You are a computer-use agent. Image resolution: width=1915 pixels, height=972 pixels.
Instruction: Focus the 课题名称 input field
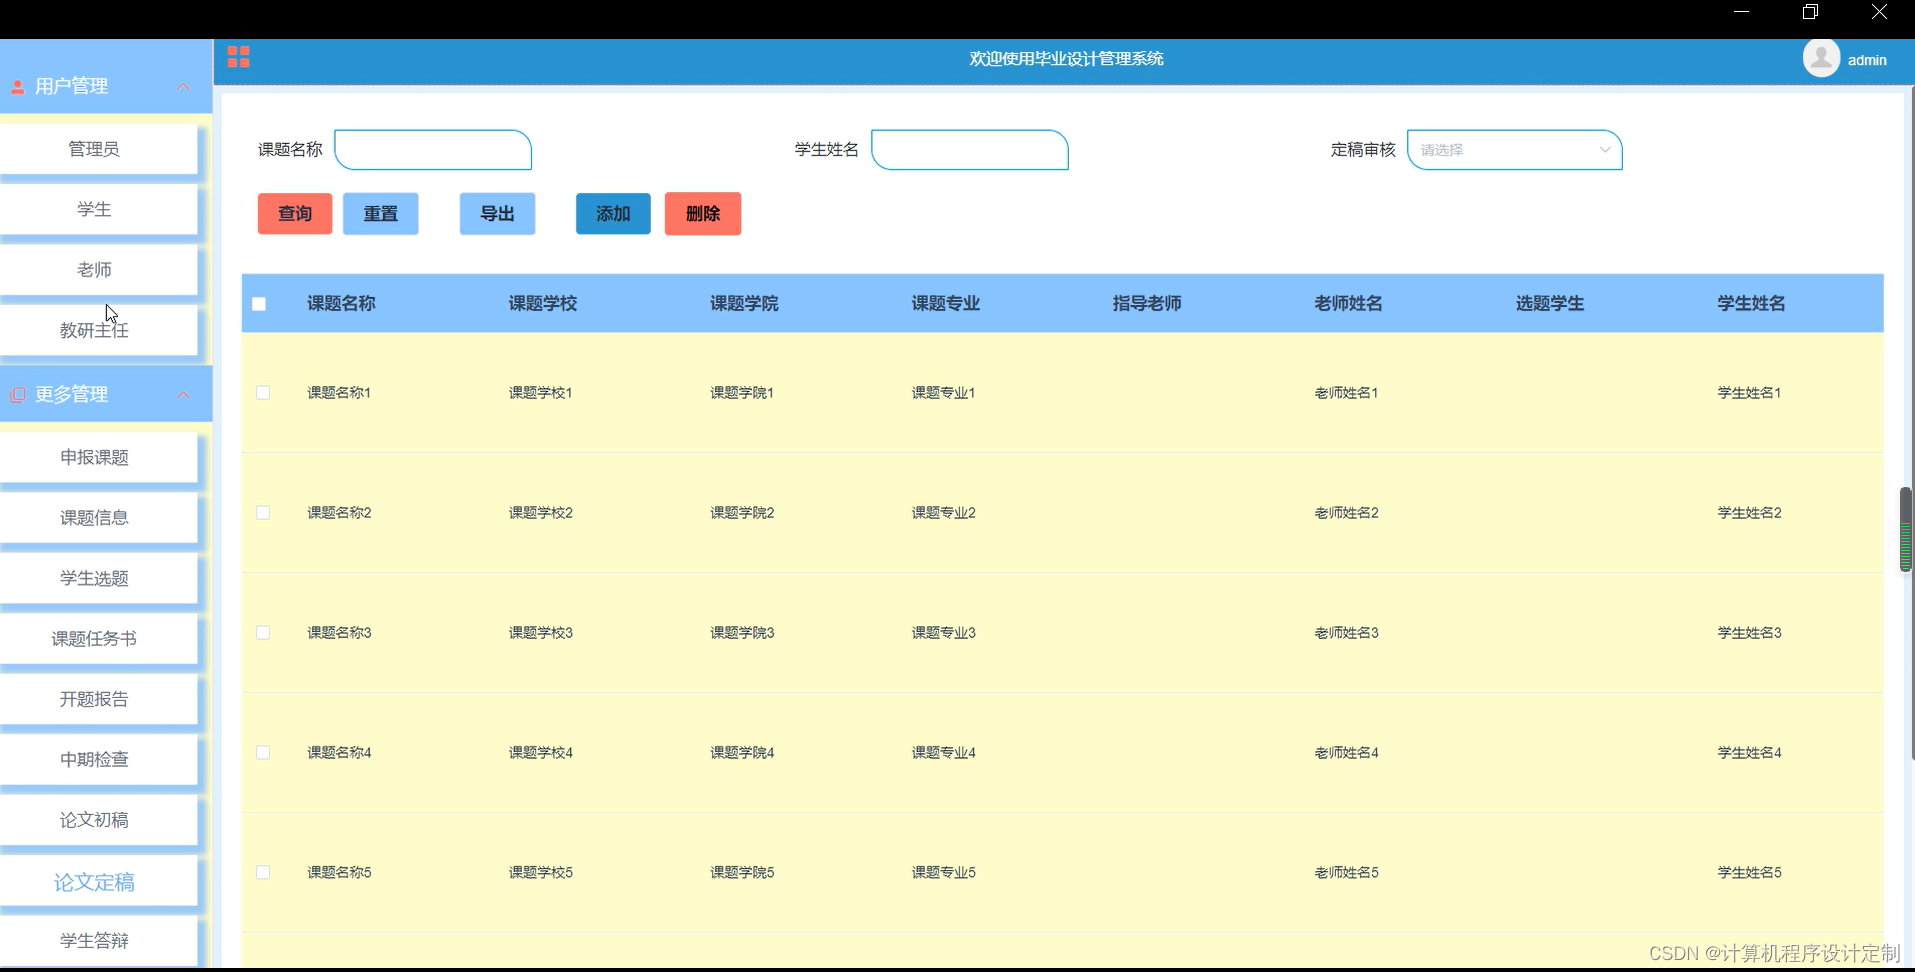pyautogui.click(x=433, y=150)
